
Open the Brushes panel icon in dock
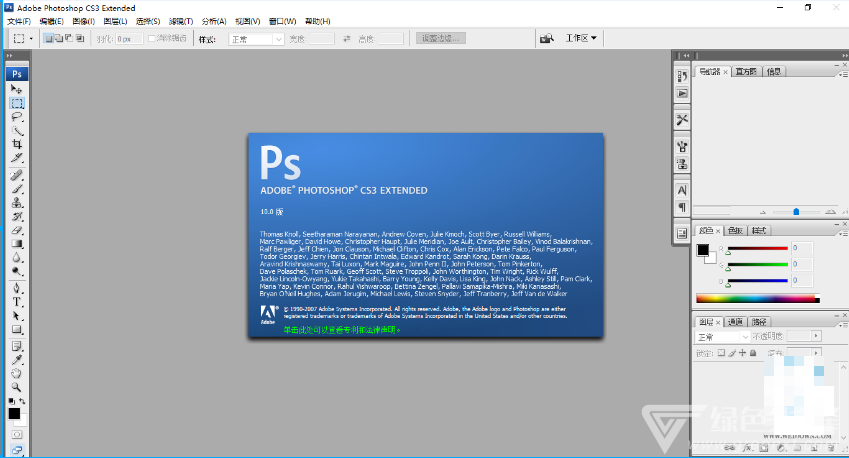682,146
